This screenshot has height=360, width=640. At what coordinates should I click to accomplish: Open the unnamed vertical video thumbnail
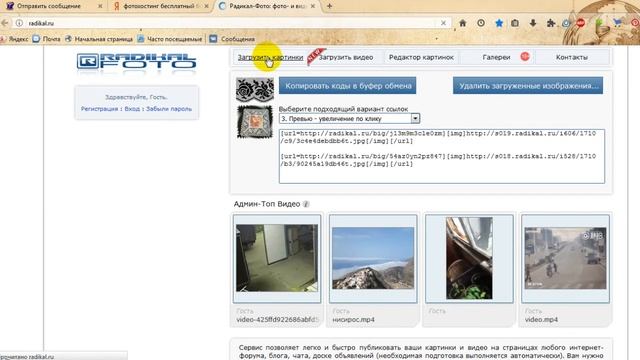469,258
